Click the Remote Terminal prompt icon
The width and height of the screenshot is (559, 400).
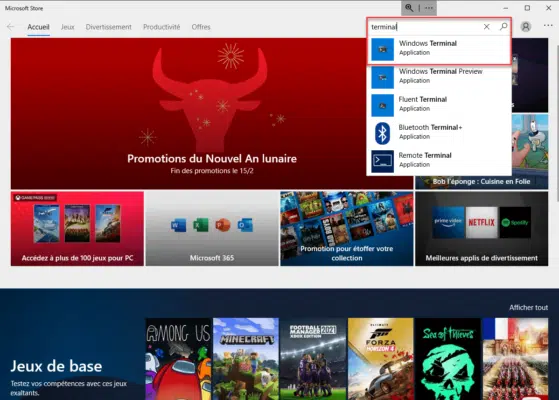point(383,161)
